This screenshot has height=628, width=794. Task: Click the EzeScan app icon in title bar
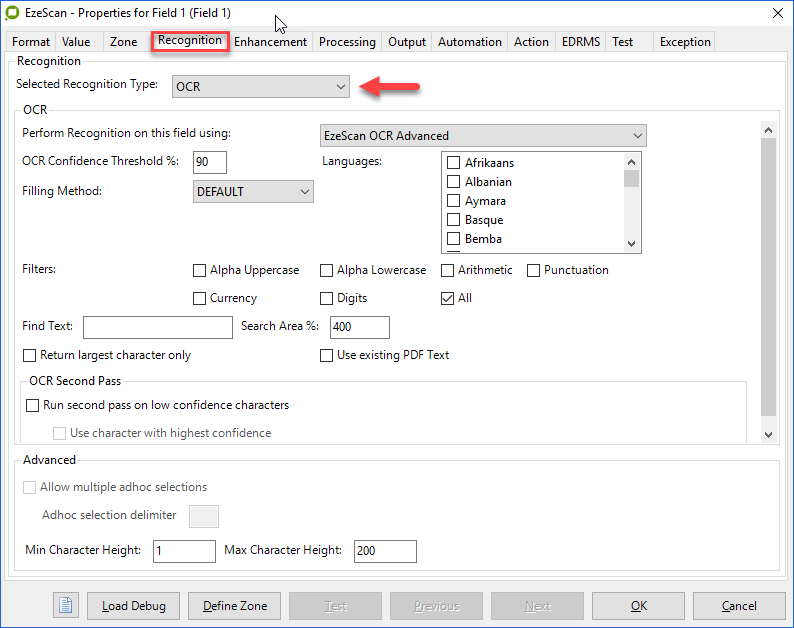tap(12, 12)
